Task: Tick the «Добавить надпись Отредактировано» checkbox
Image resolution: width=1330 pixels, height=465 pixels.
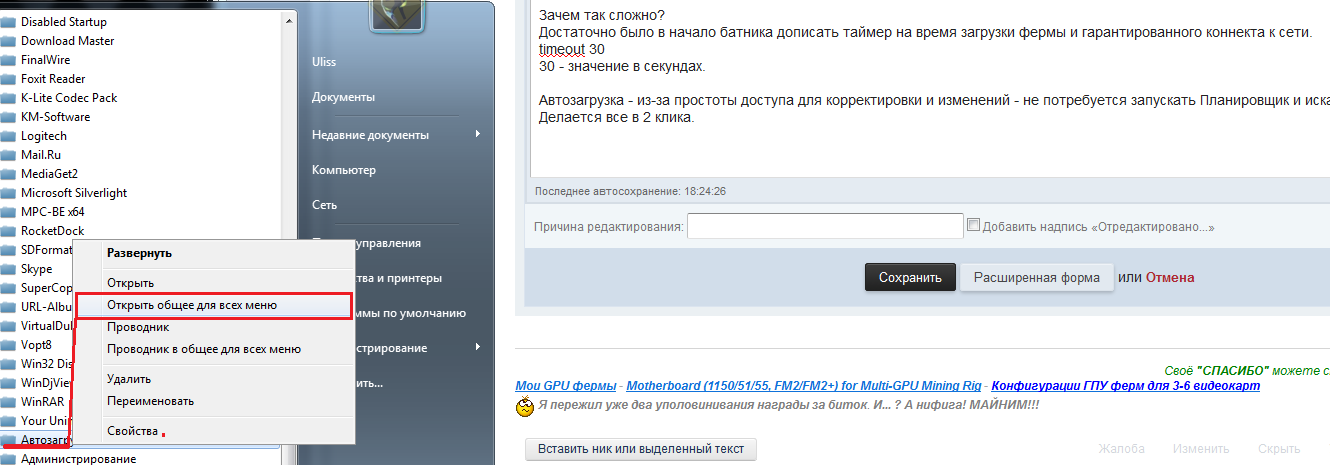Action: pyautogui.click(x=974, y=226)
